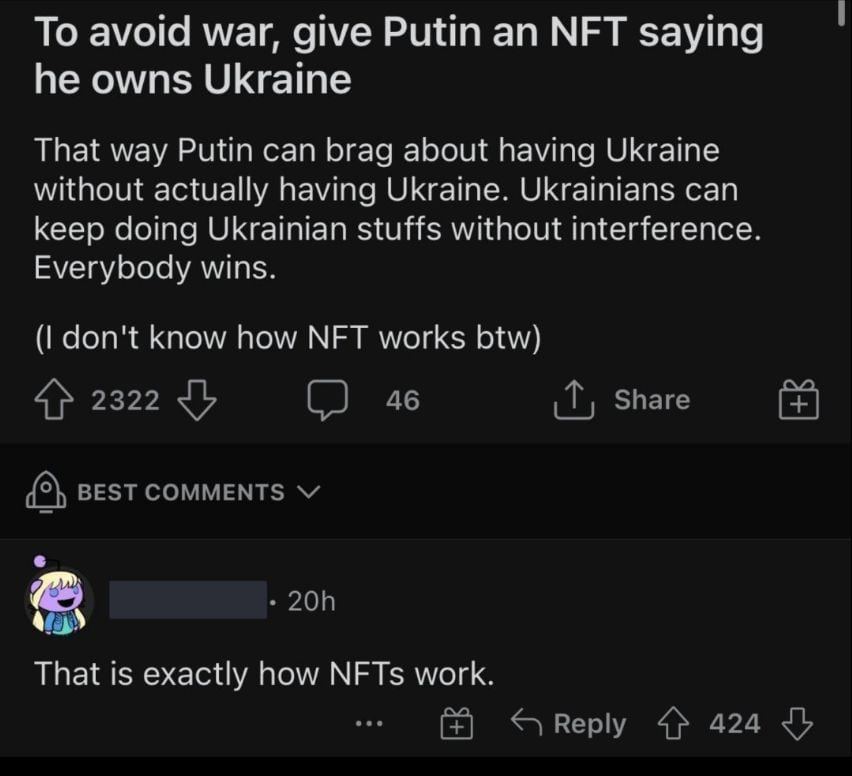This screenshot has height=776, width=852.
Task: Downvote the Putin NFT post
Action: click(x=197, y=400)
